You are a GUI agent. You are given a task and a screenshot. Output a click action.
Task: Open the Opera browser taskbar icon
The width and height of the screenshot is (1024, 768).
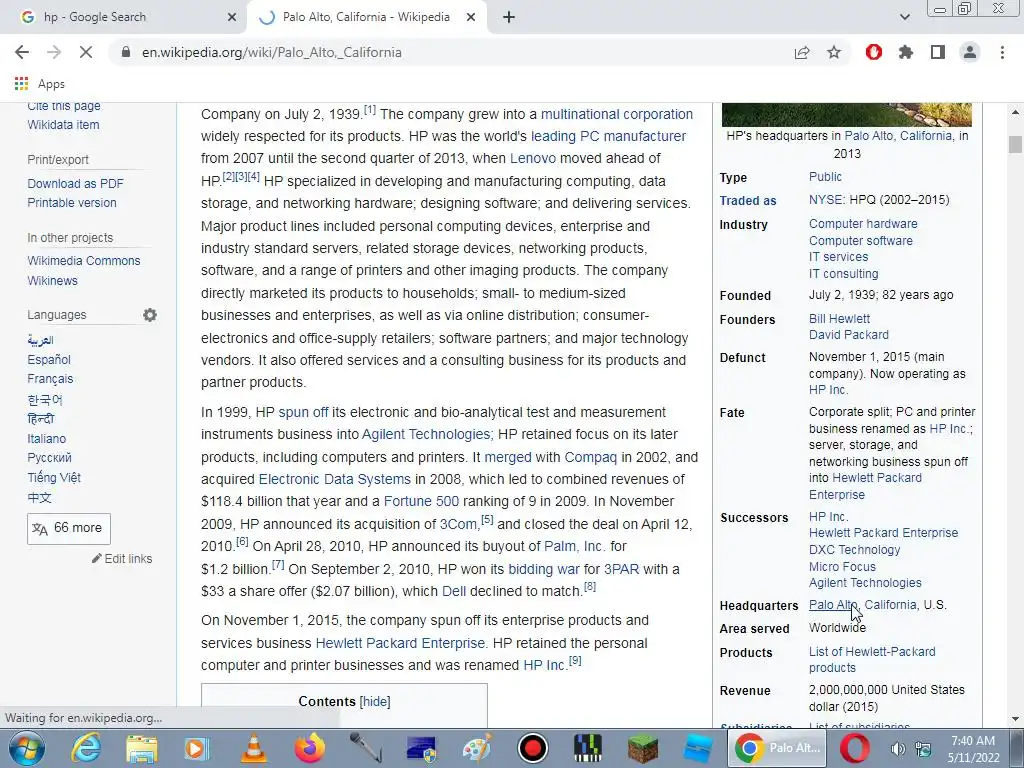pos(855,748)
